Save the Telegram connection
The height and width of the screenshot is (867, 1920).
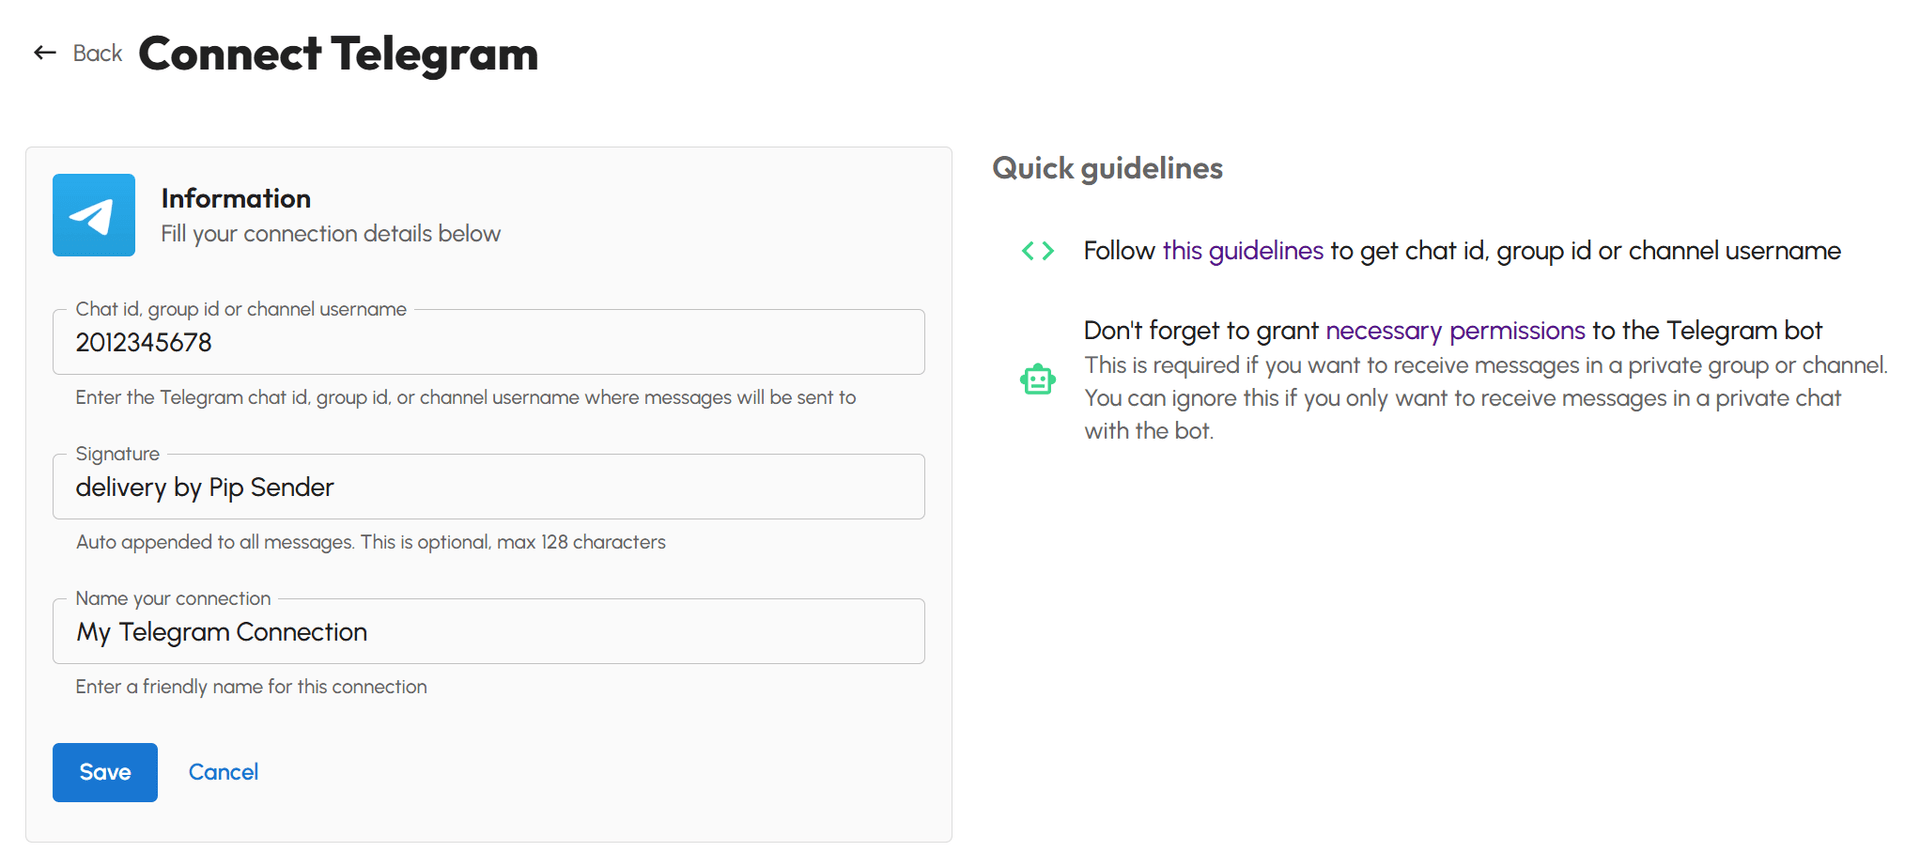click(105, 772)
